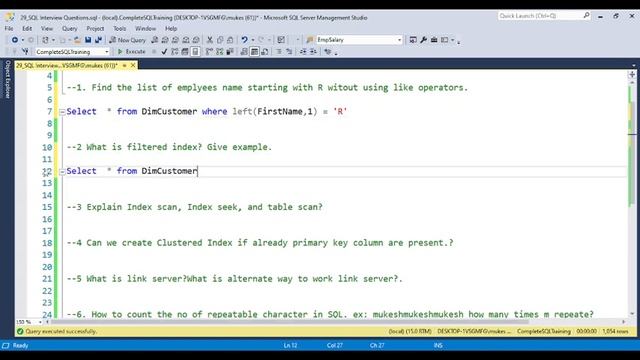The width and height of the screenshot is (640, 360).
Task: Toggle Include Actual Execution Plan
Action: pyautogui.click(x=209, y=52)
